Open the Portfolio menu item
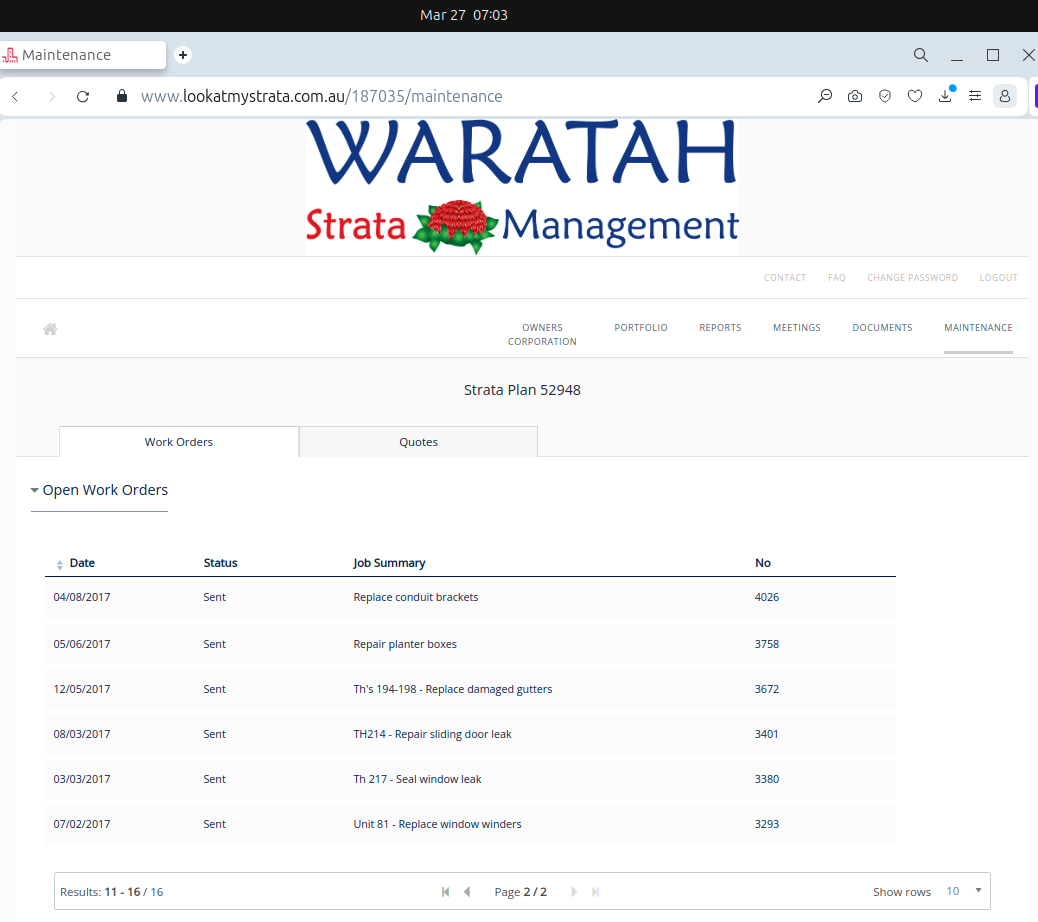Viewport: 1038px width, 922px height. point(641,328)
